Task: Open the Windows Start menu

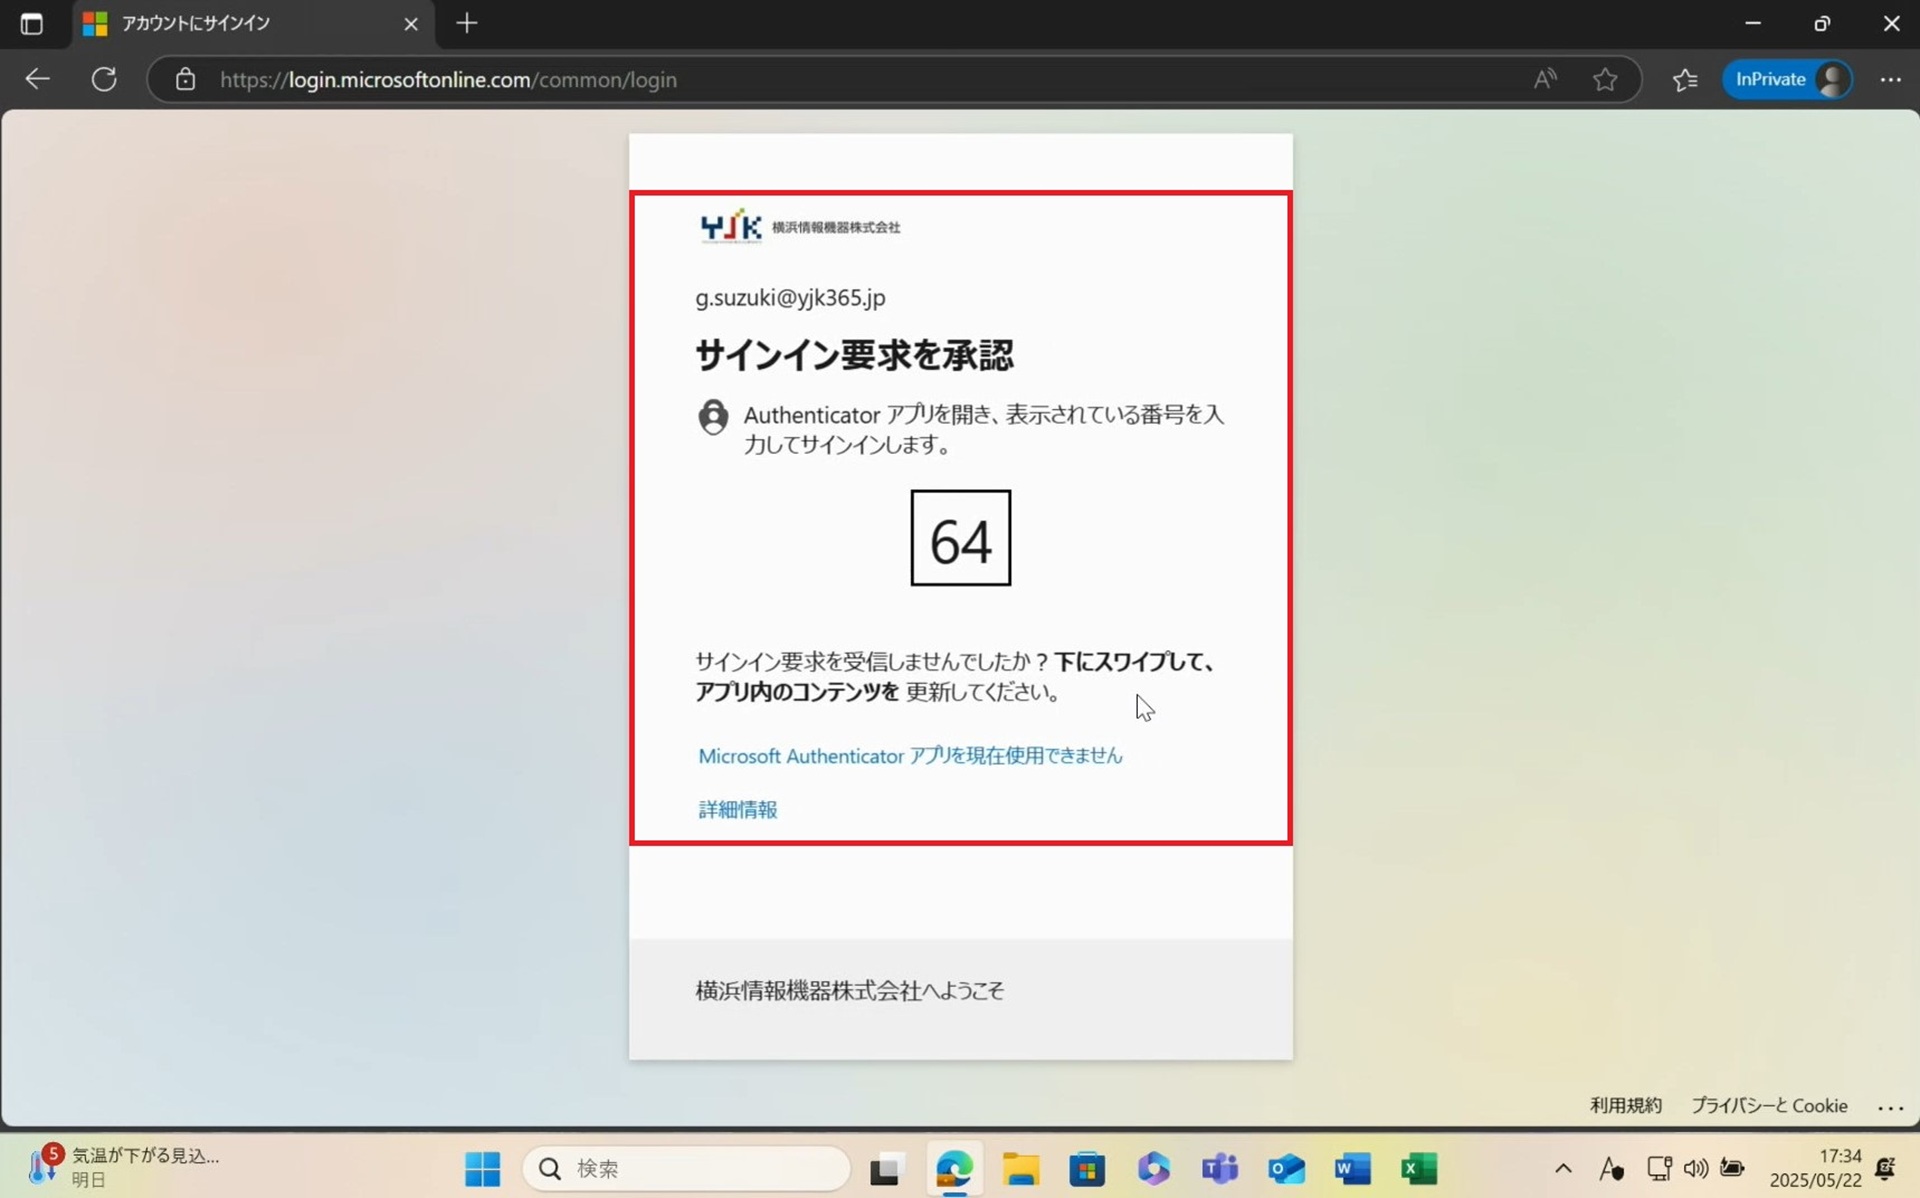Action: pos(483,1168)
